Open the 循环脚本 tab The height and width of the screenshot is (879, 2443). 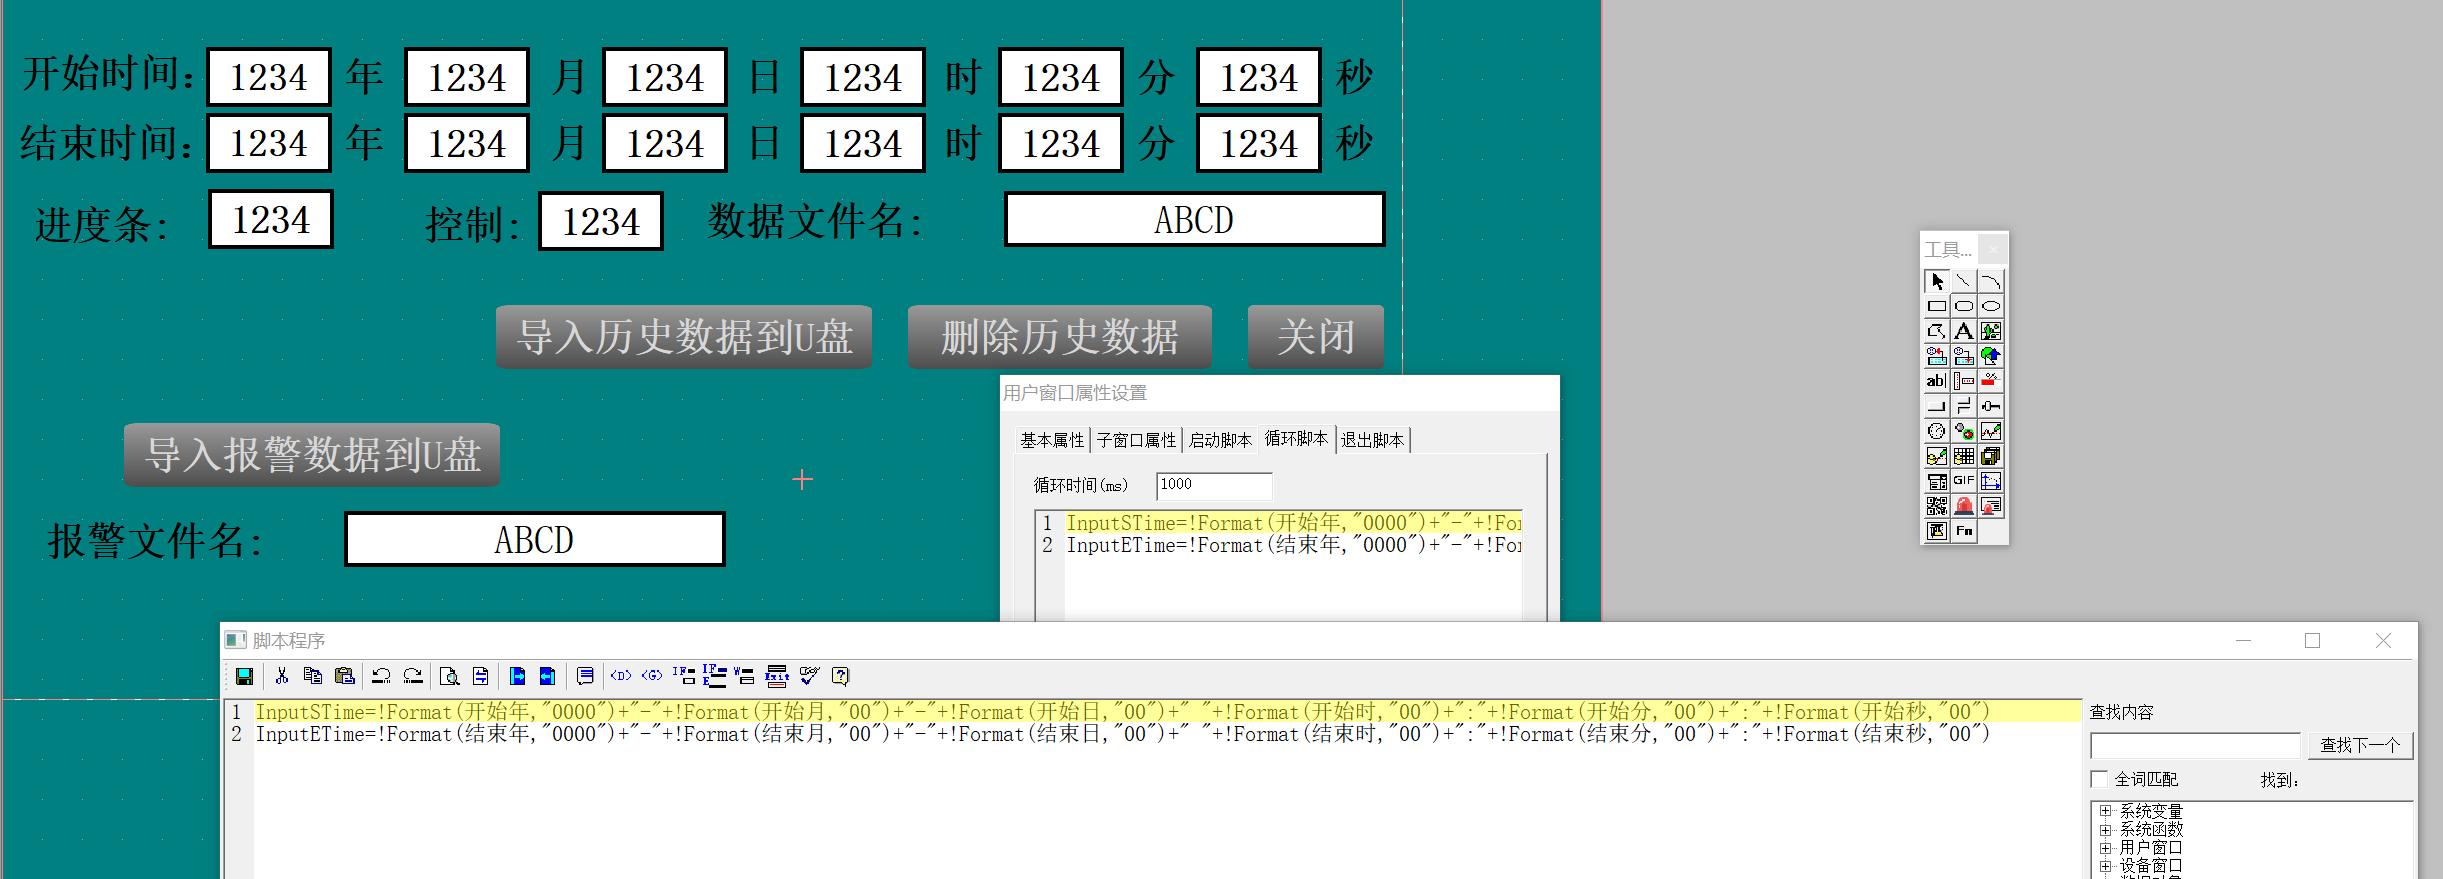point(1297,438)
